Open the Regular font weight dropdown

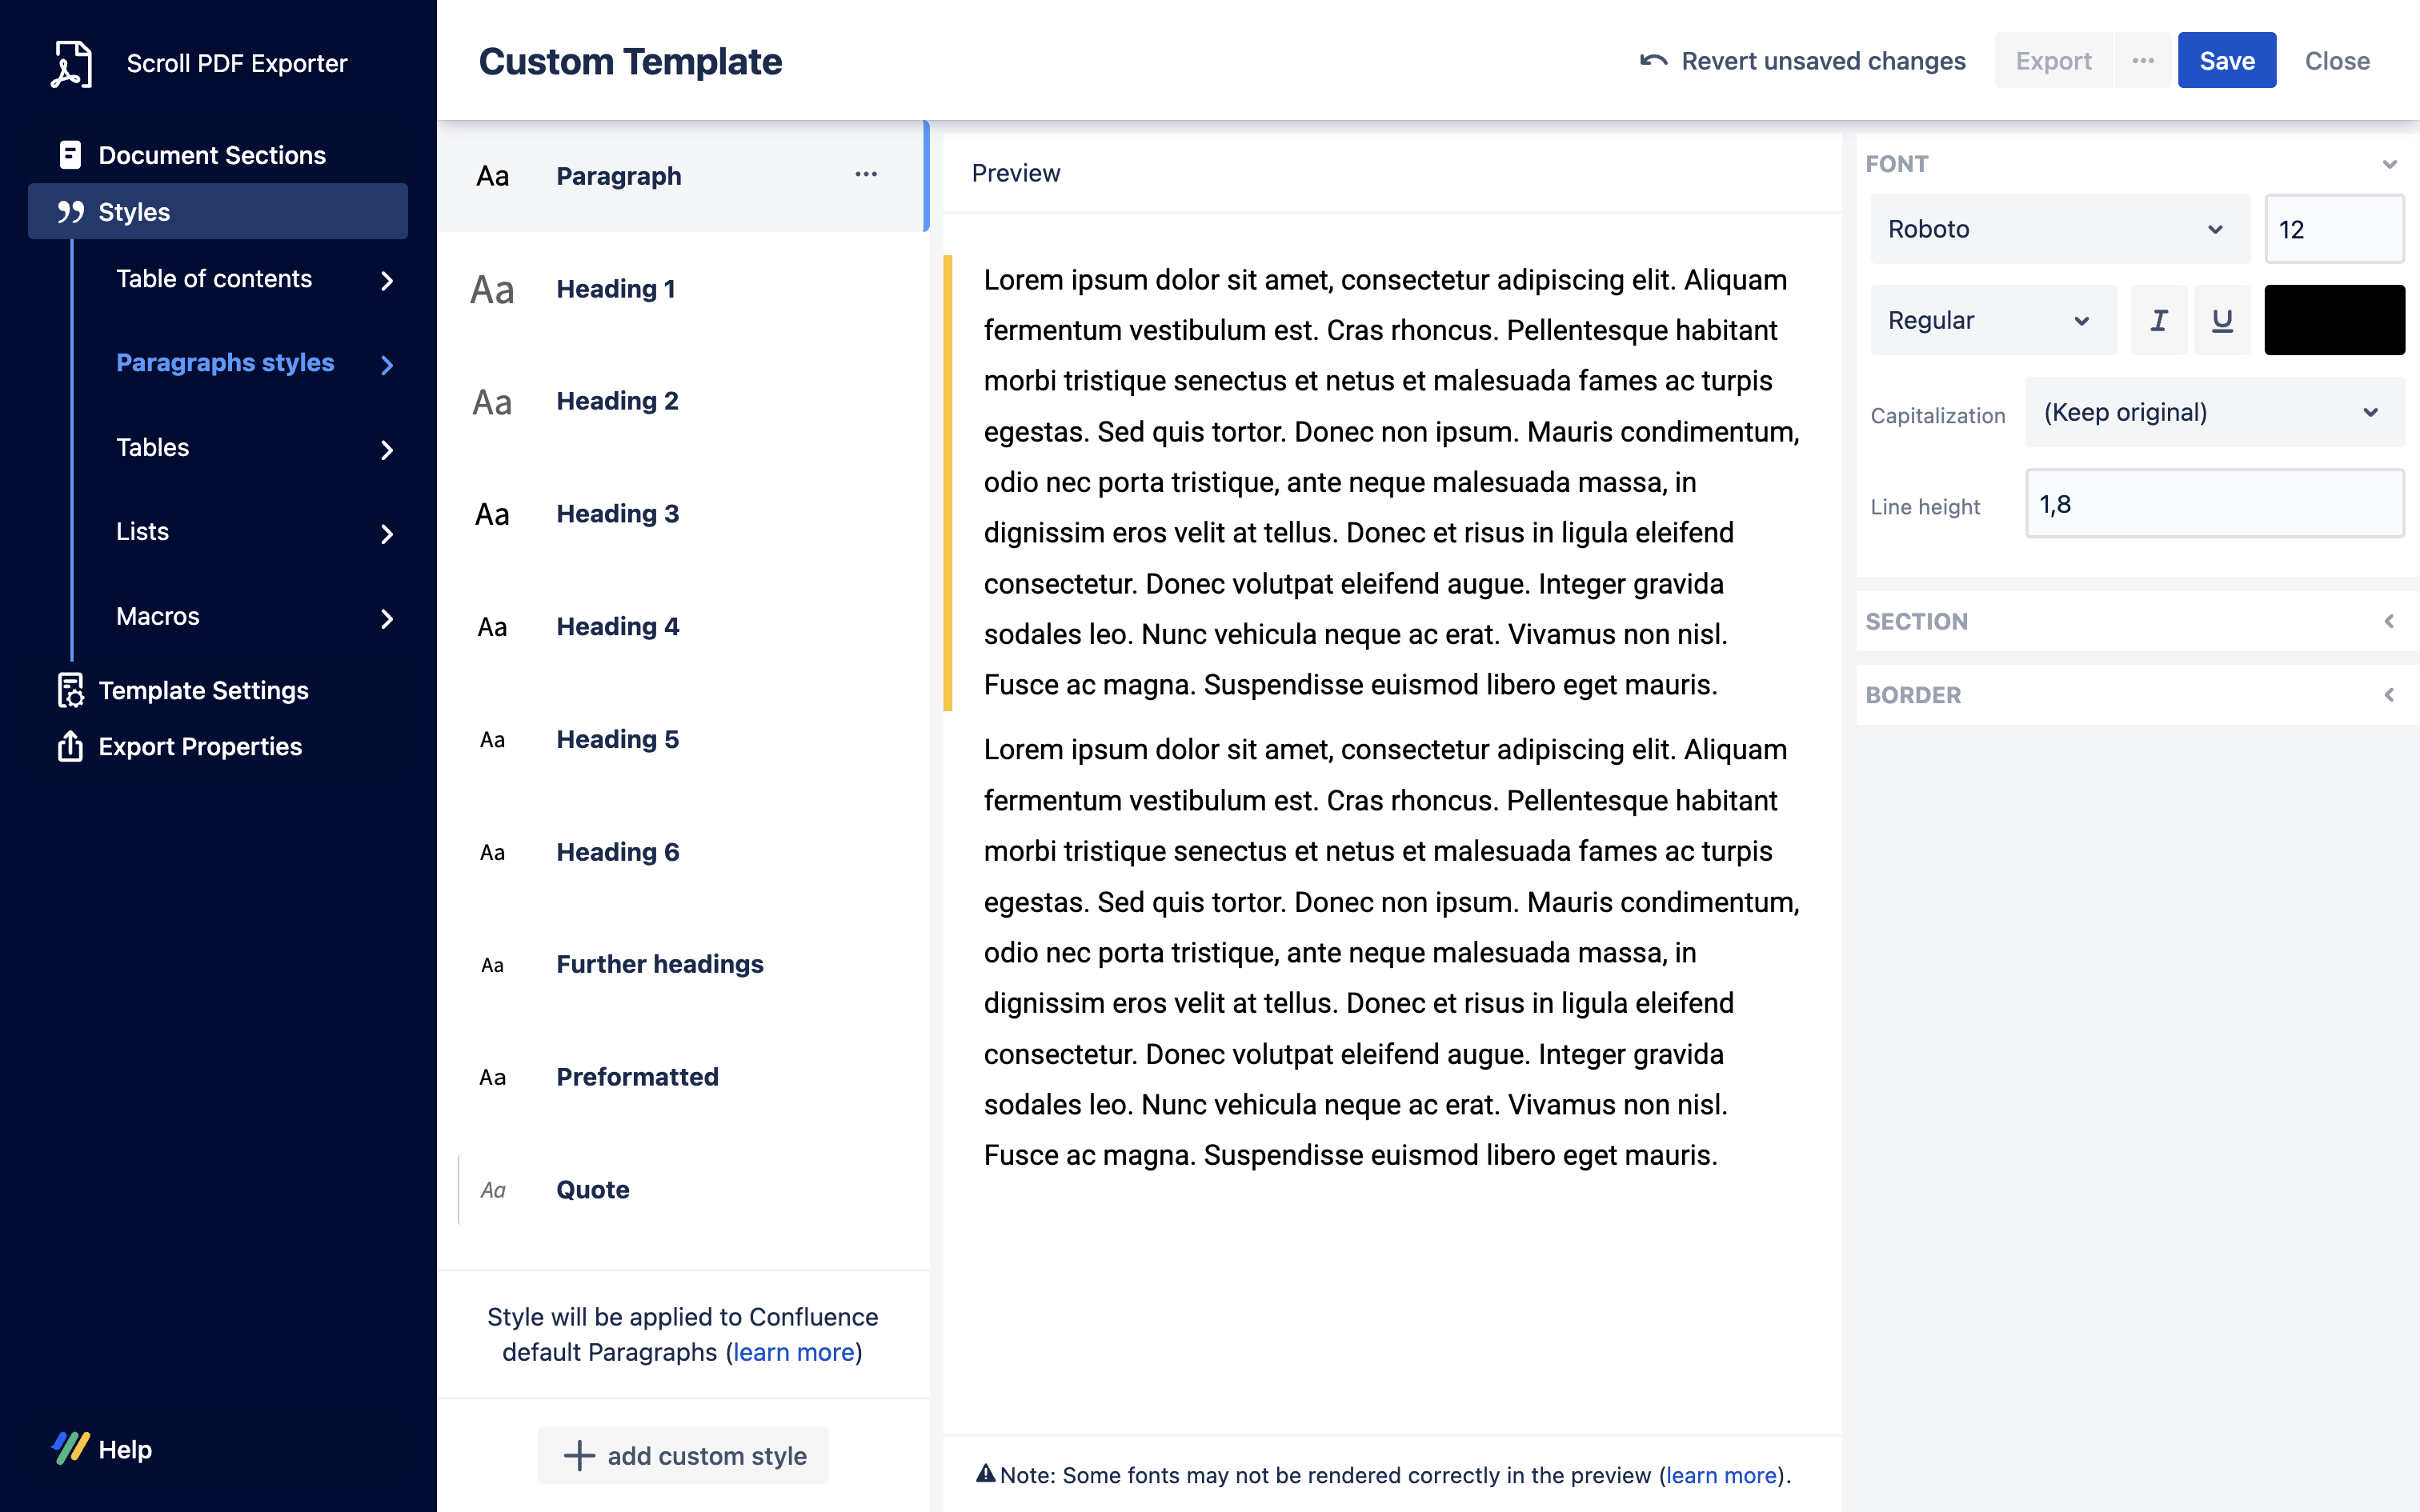click(x=1992, y=320)
